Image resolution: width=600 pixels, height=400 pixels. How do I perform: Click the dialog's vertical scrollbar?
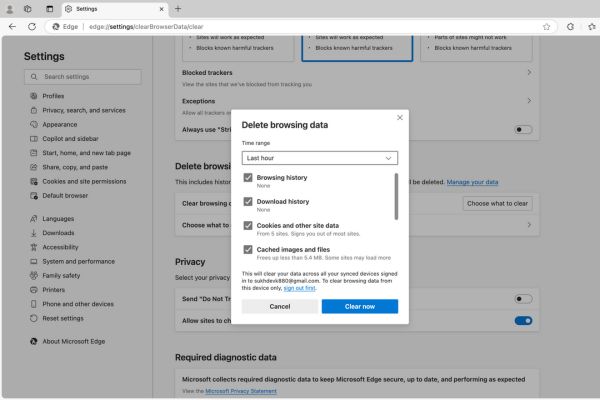click(396, 196)
